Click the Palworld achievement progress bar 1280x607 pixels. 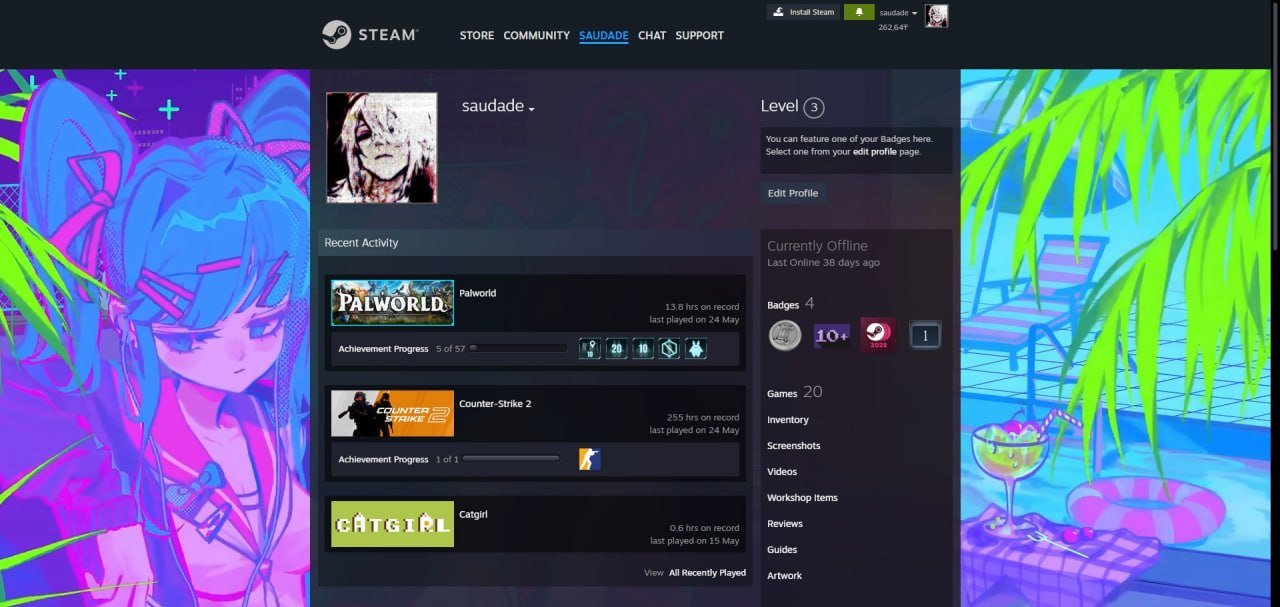pyautogui.click(x=517, y=349)
